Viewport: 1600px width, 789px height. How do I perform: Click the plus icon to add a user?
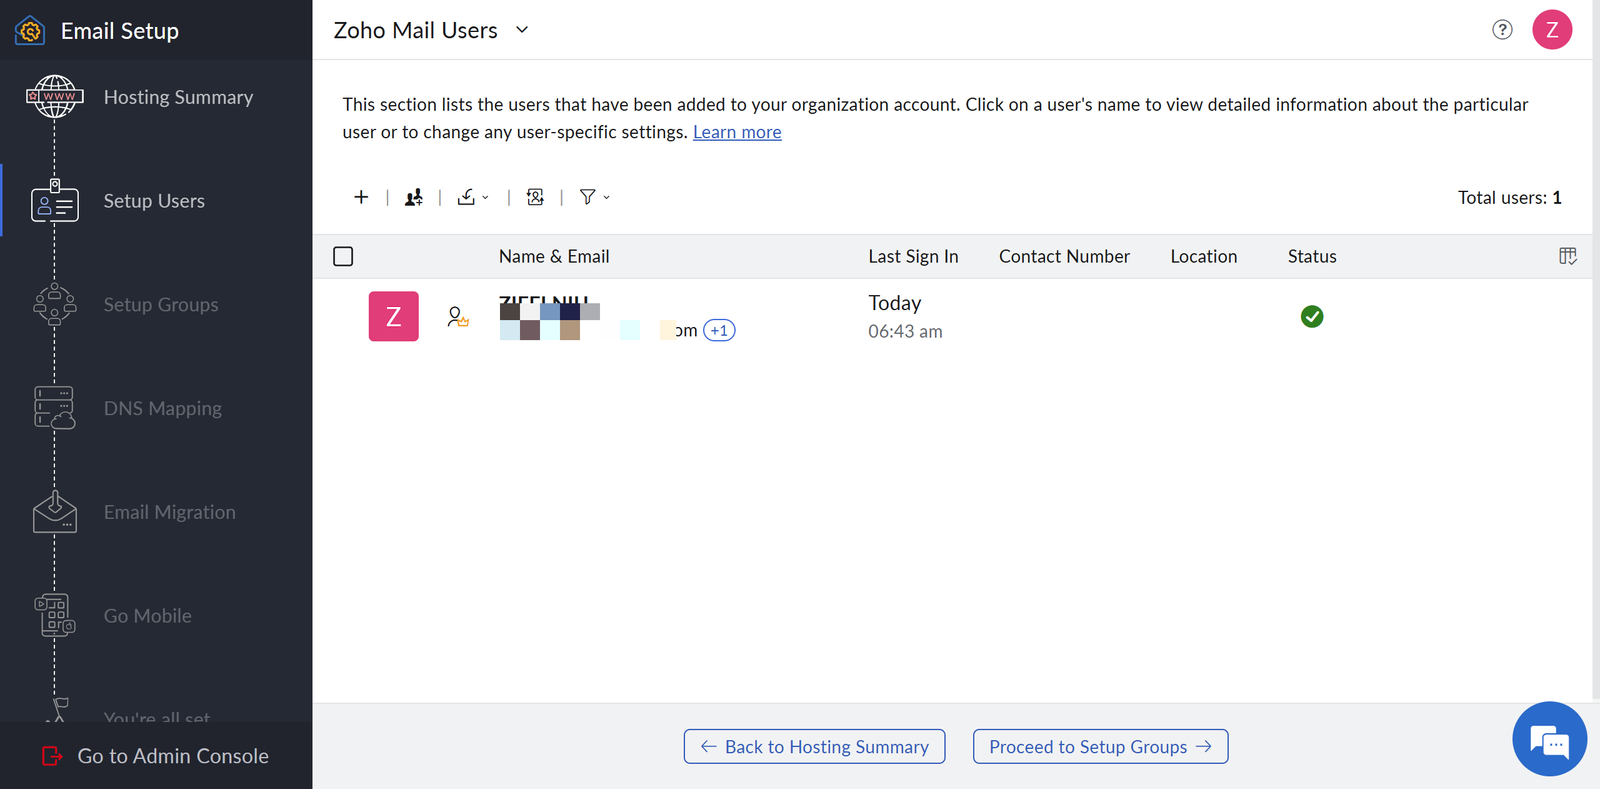(x=361, y=197)
